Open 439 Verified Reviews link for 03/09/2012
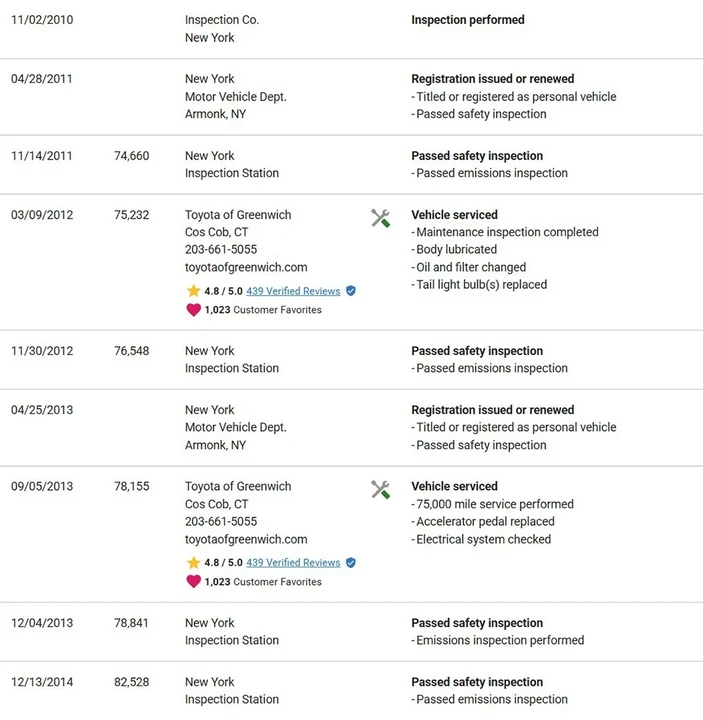This screenshot has width=703, height=720. pos(293,291)
